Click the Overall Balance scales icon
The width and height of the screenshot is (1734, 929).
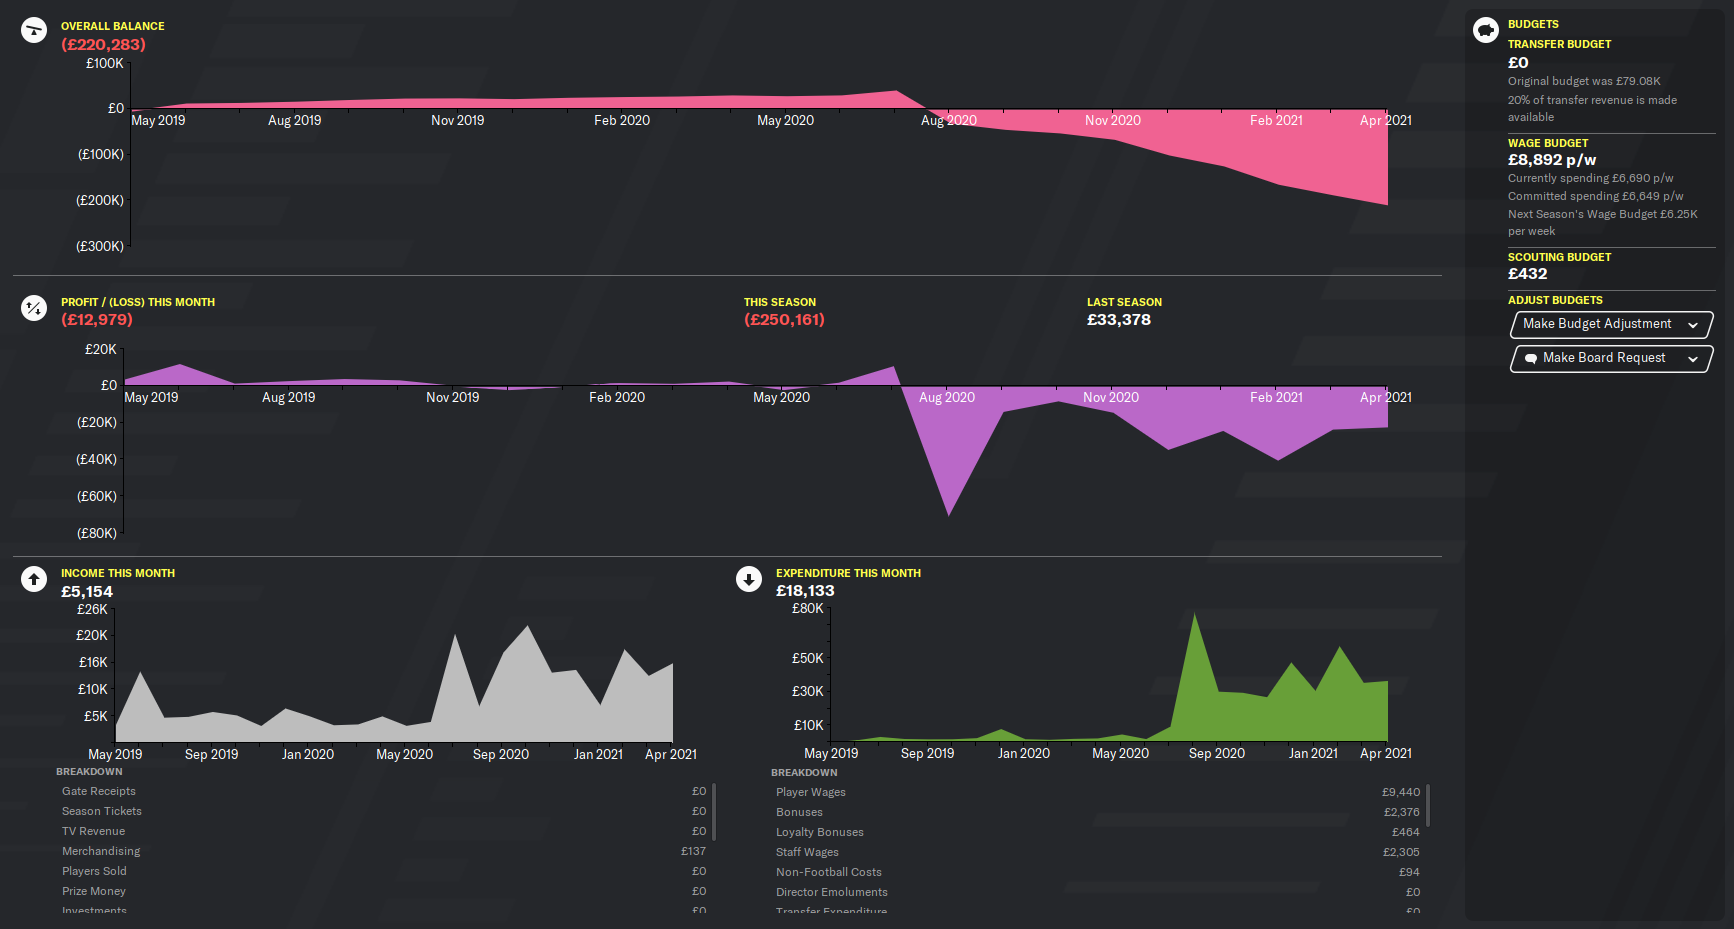point(34,30)
